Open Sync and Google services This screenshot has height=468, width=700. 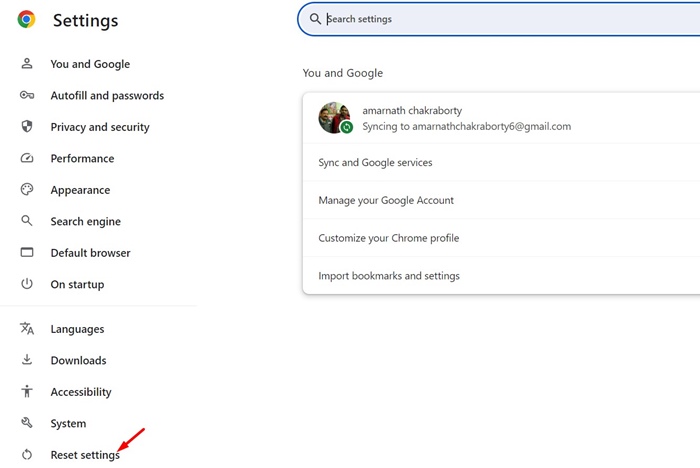coord(501,163)
